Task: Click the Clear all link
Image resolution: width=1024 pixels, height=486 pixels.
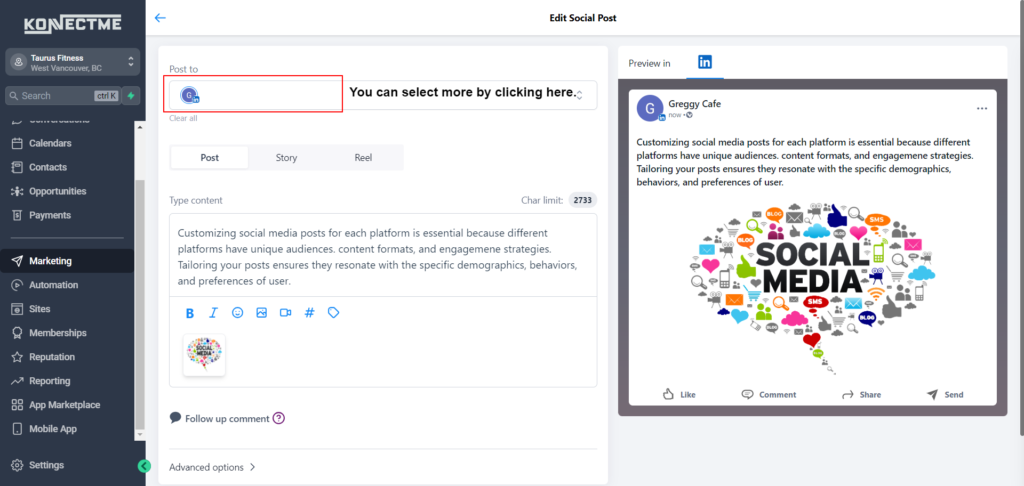Action: click(183, 118)
